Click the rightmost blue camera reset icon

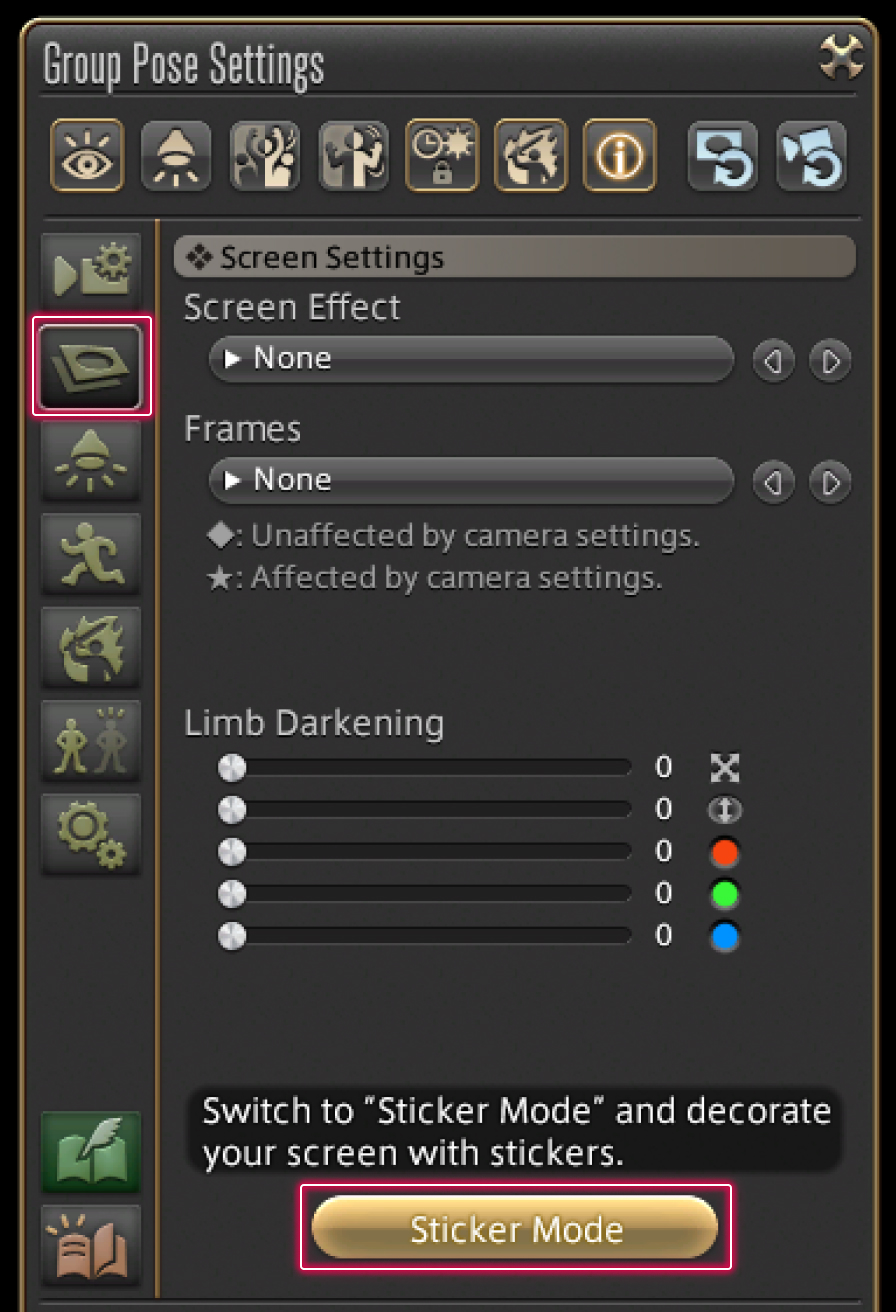point(811,157)
